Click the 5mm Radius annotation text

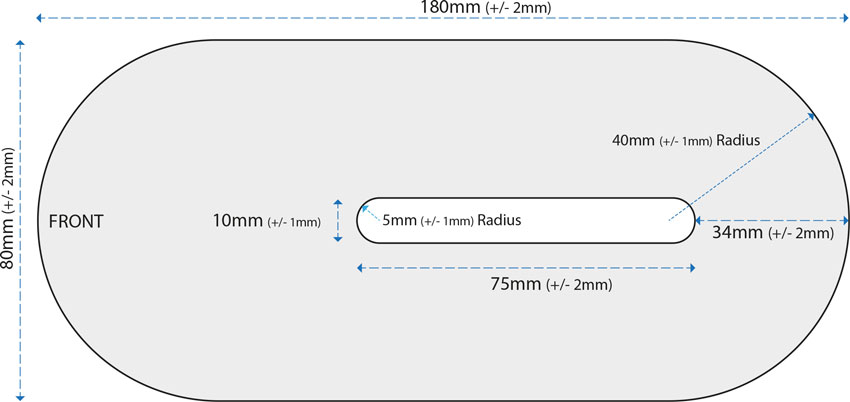452,221
